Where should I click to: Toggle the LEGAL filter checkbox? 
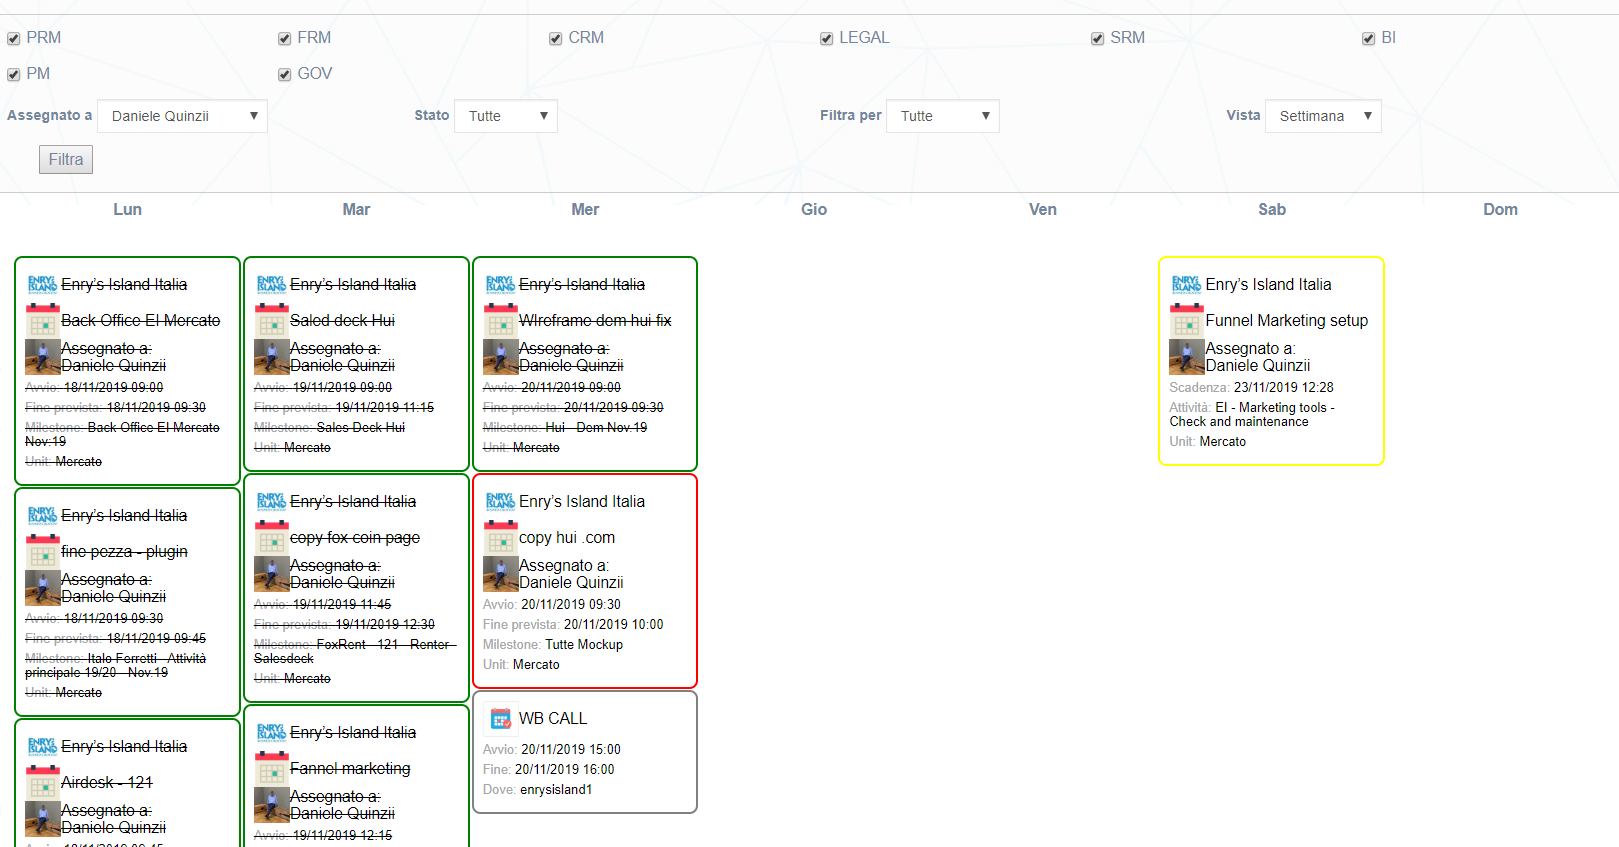pos(826,39)
